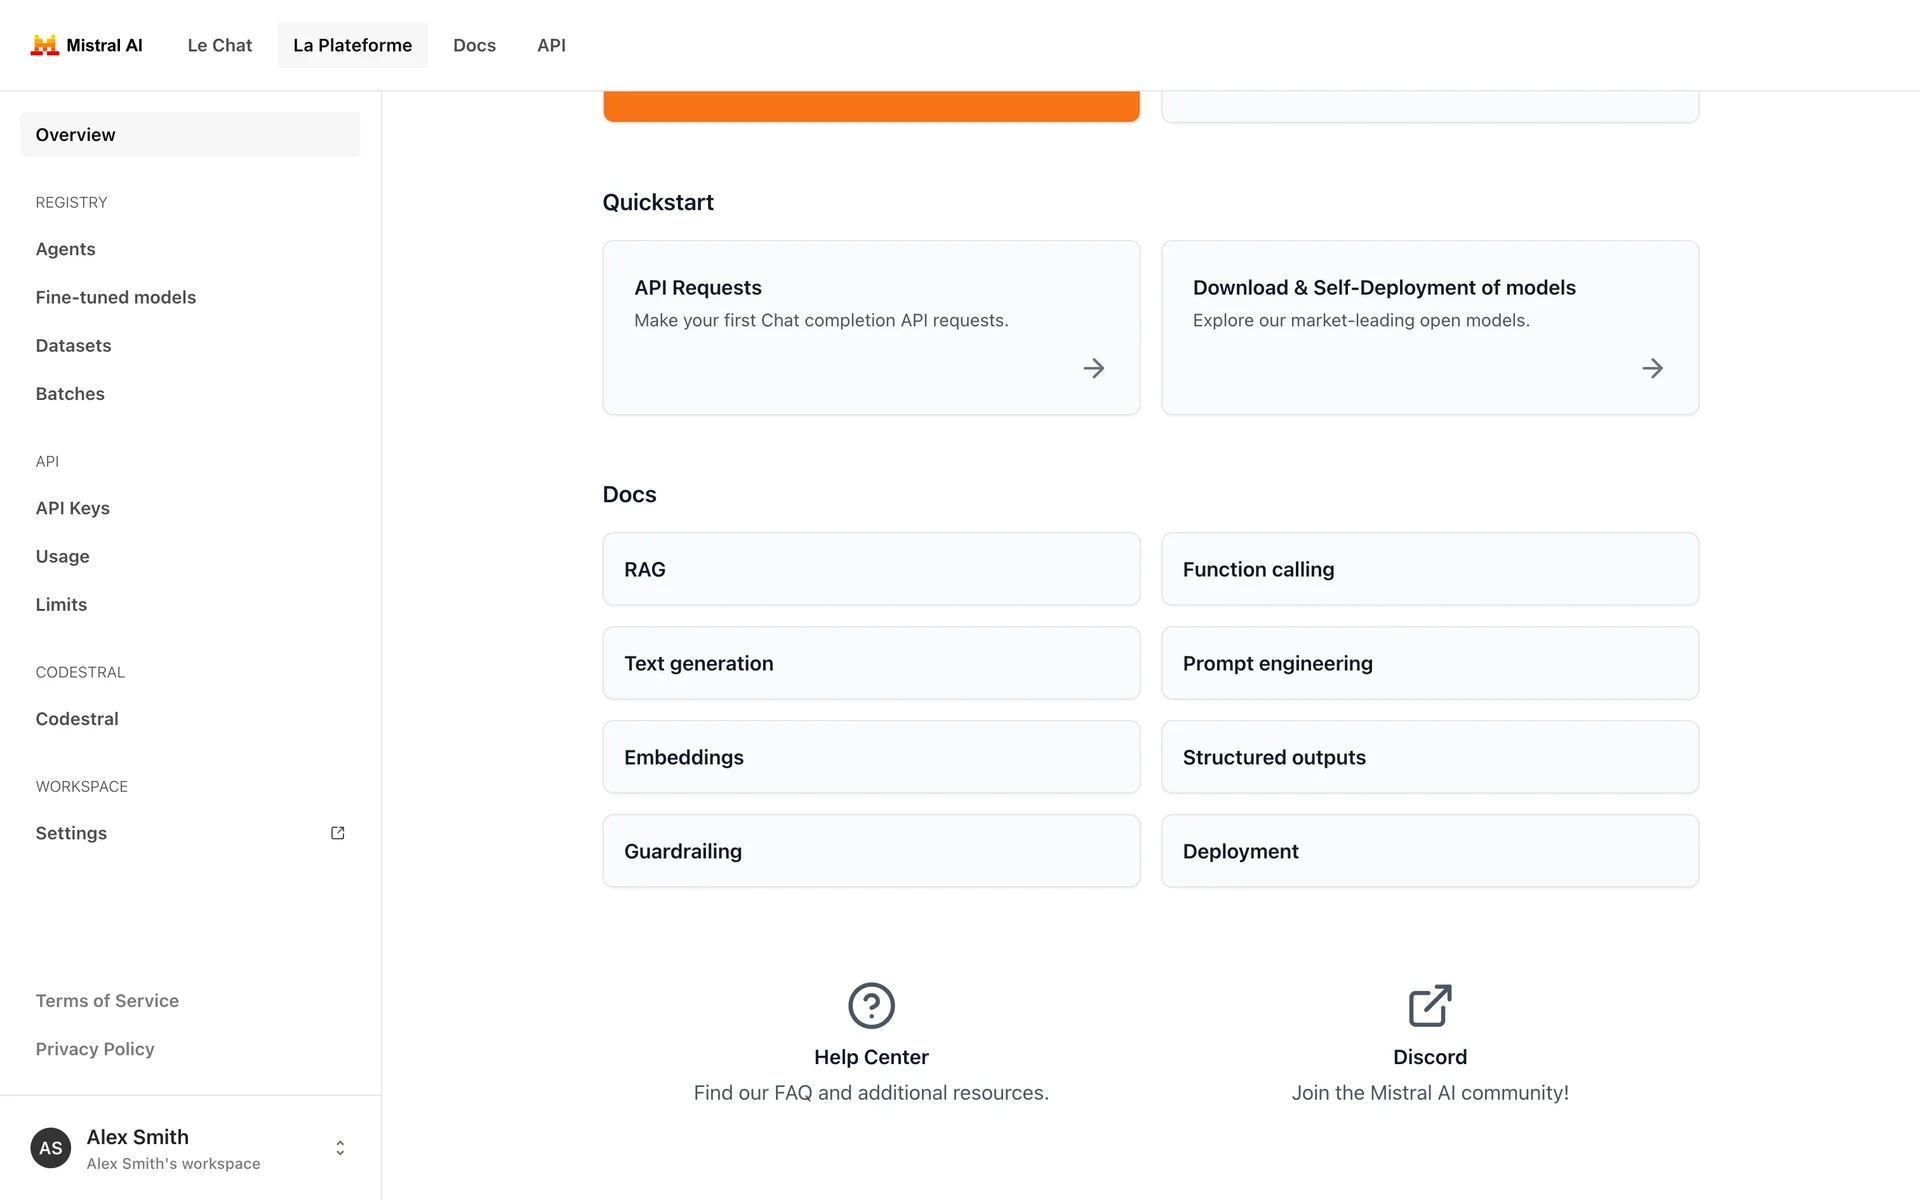Image resolution: width=1920 pixels, height=1200 pixels.
Task: Open the Structured outputs docs card
Action: [1429, 757]
